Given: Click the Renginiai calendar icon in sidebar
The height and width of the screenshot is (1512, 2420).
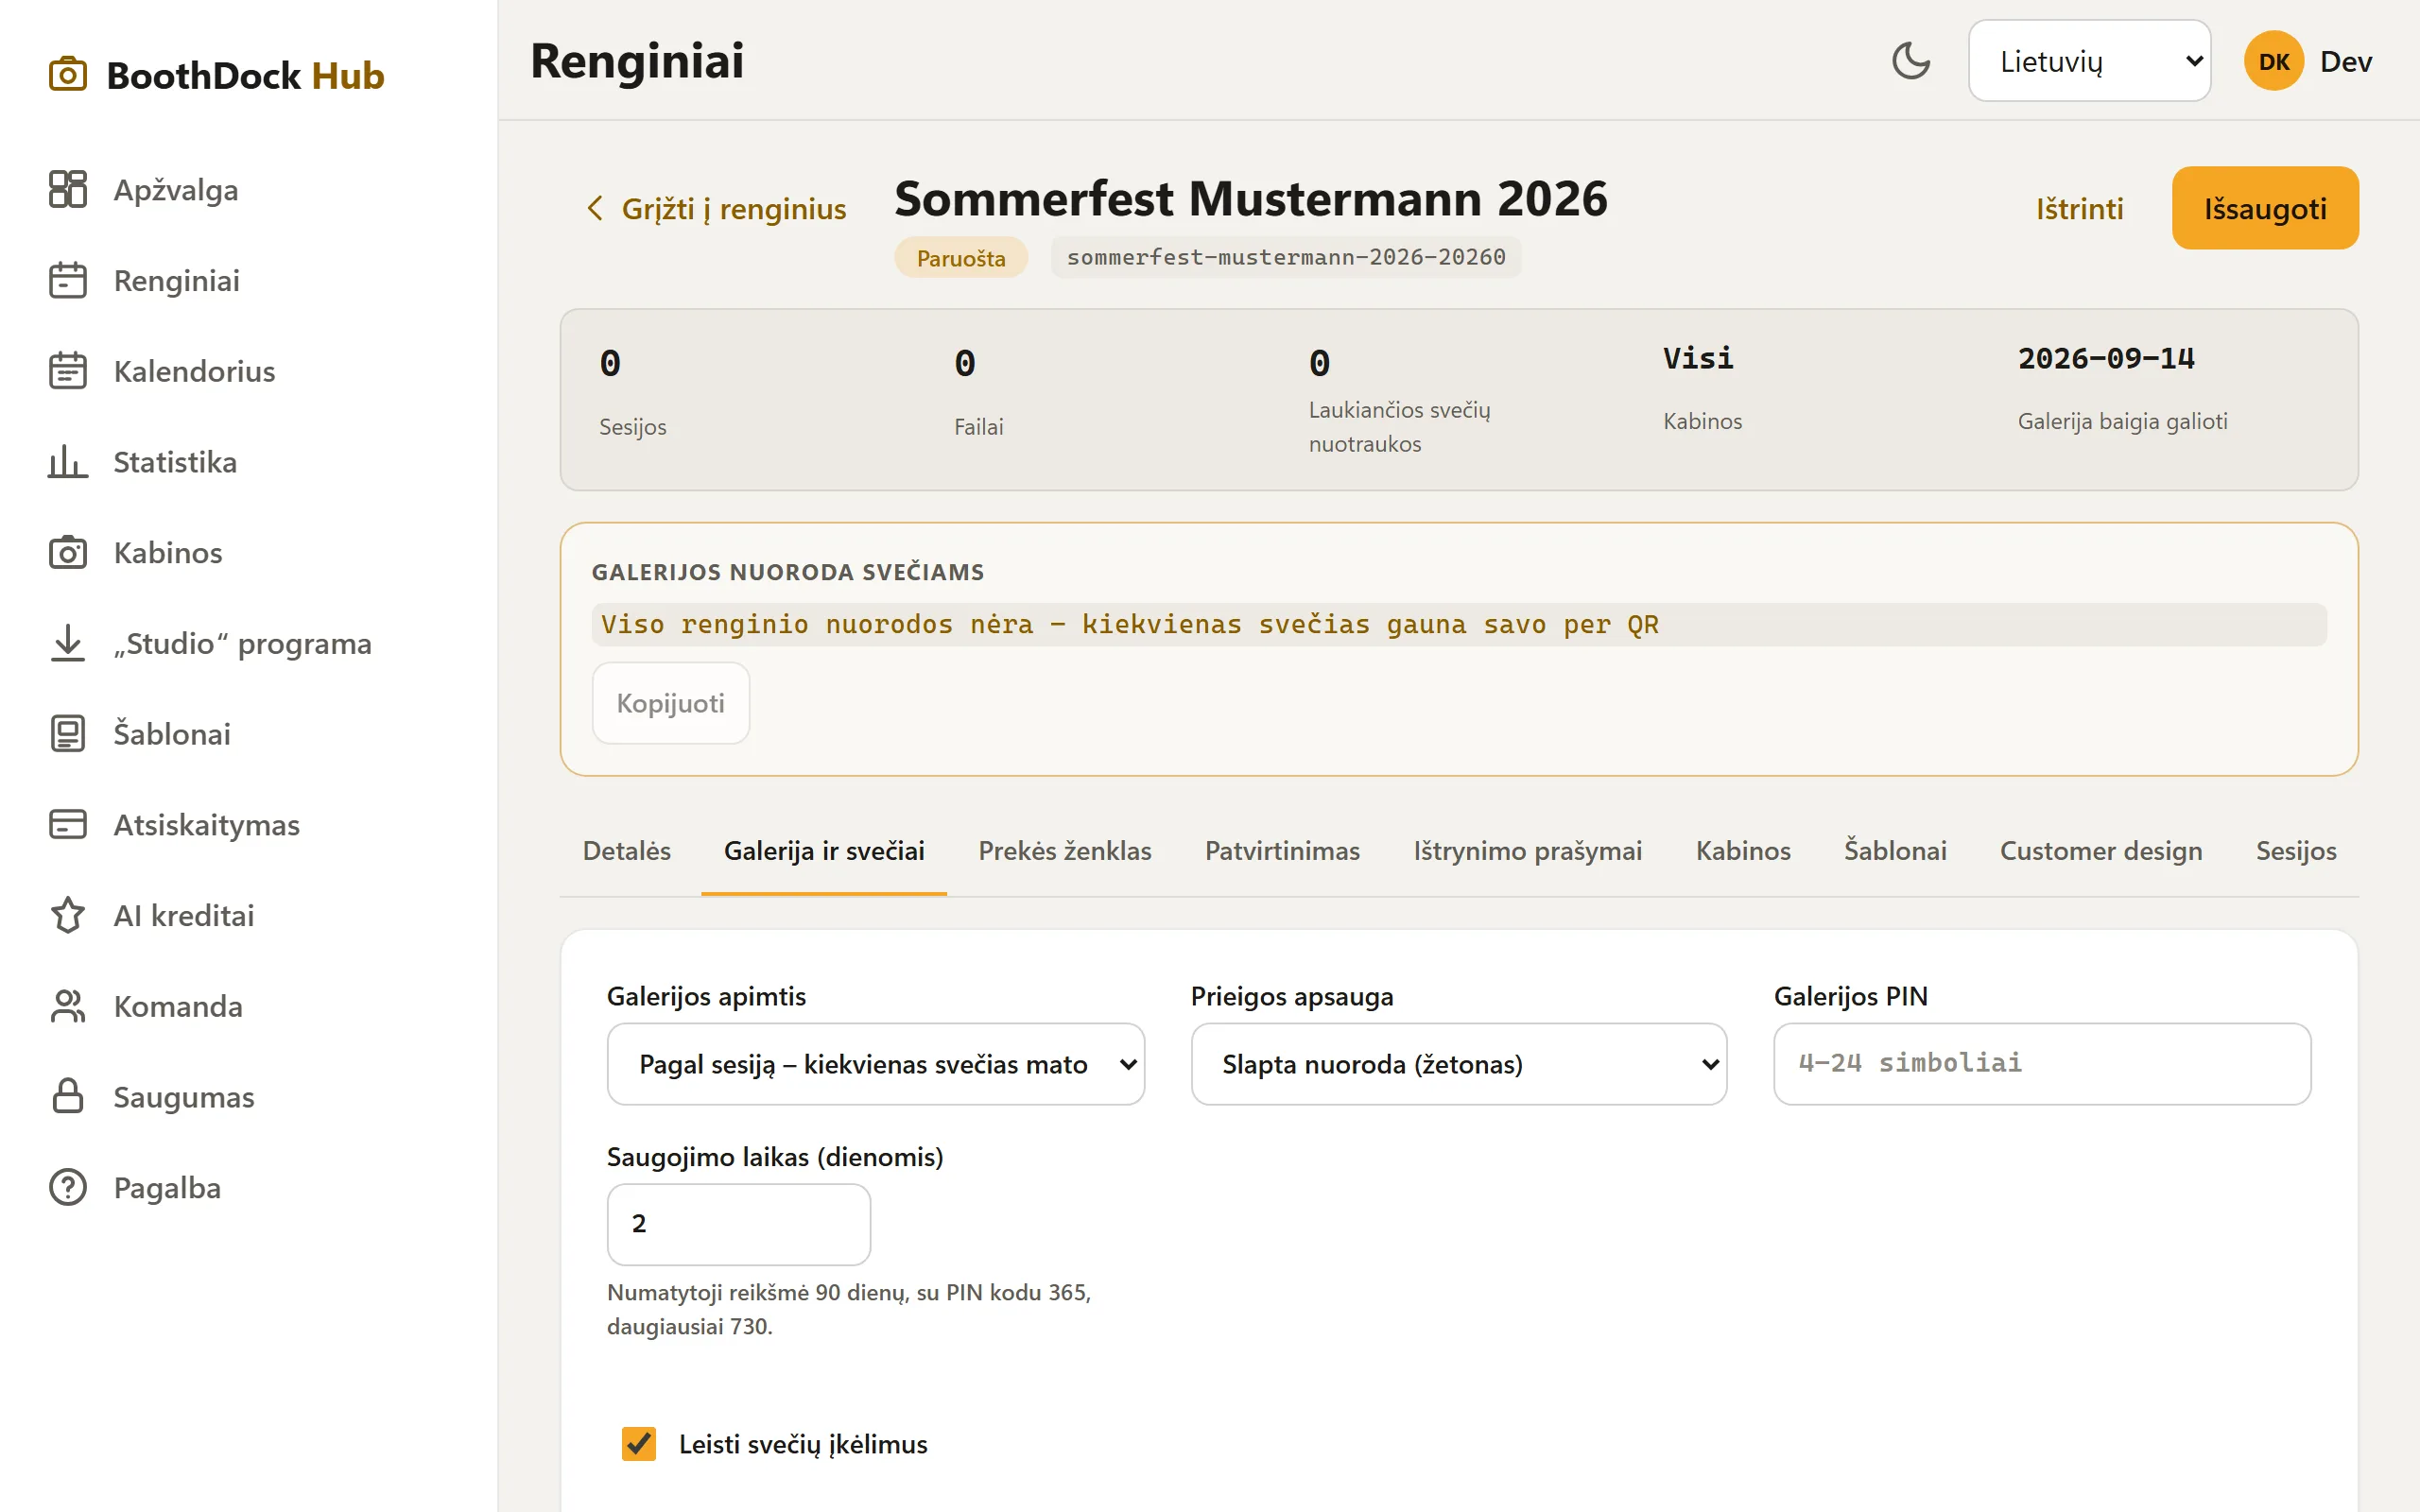Looking at the screenshot, I should [x=67, y=280].
